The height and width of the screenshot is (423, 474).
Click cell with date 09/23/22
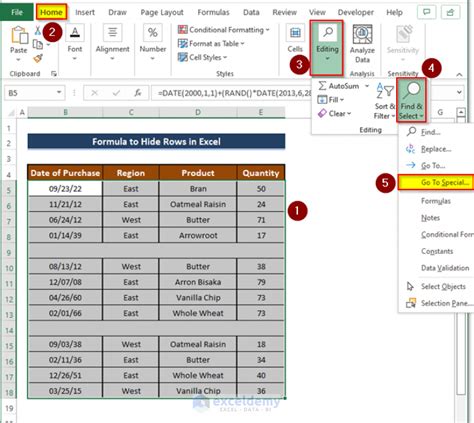pos(65,189)
